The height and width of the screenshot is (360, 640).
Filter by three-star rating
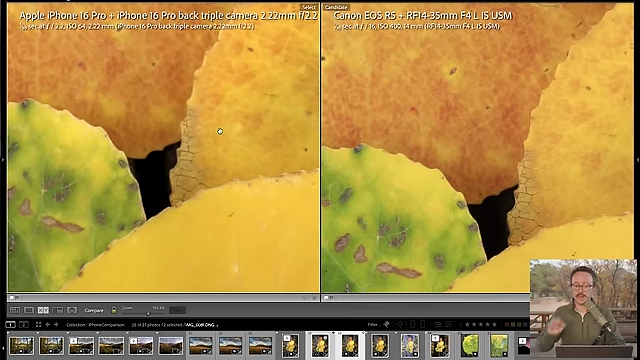(x=481, y=324)
